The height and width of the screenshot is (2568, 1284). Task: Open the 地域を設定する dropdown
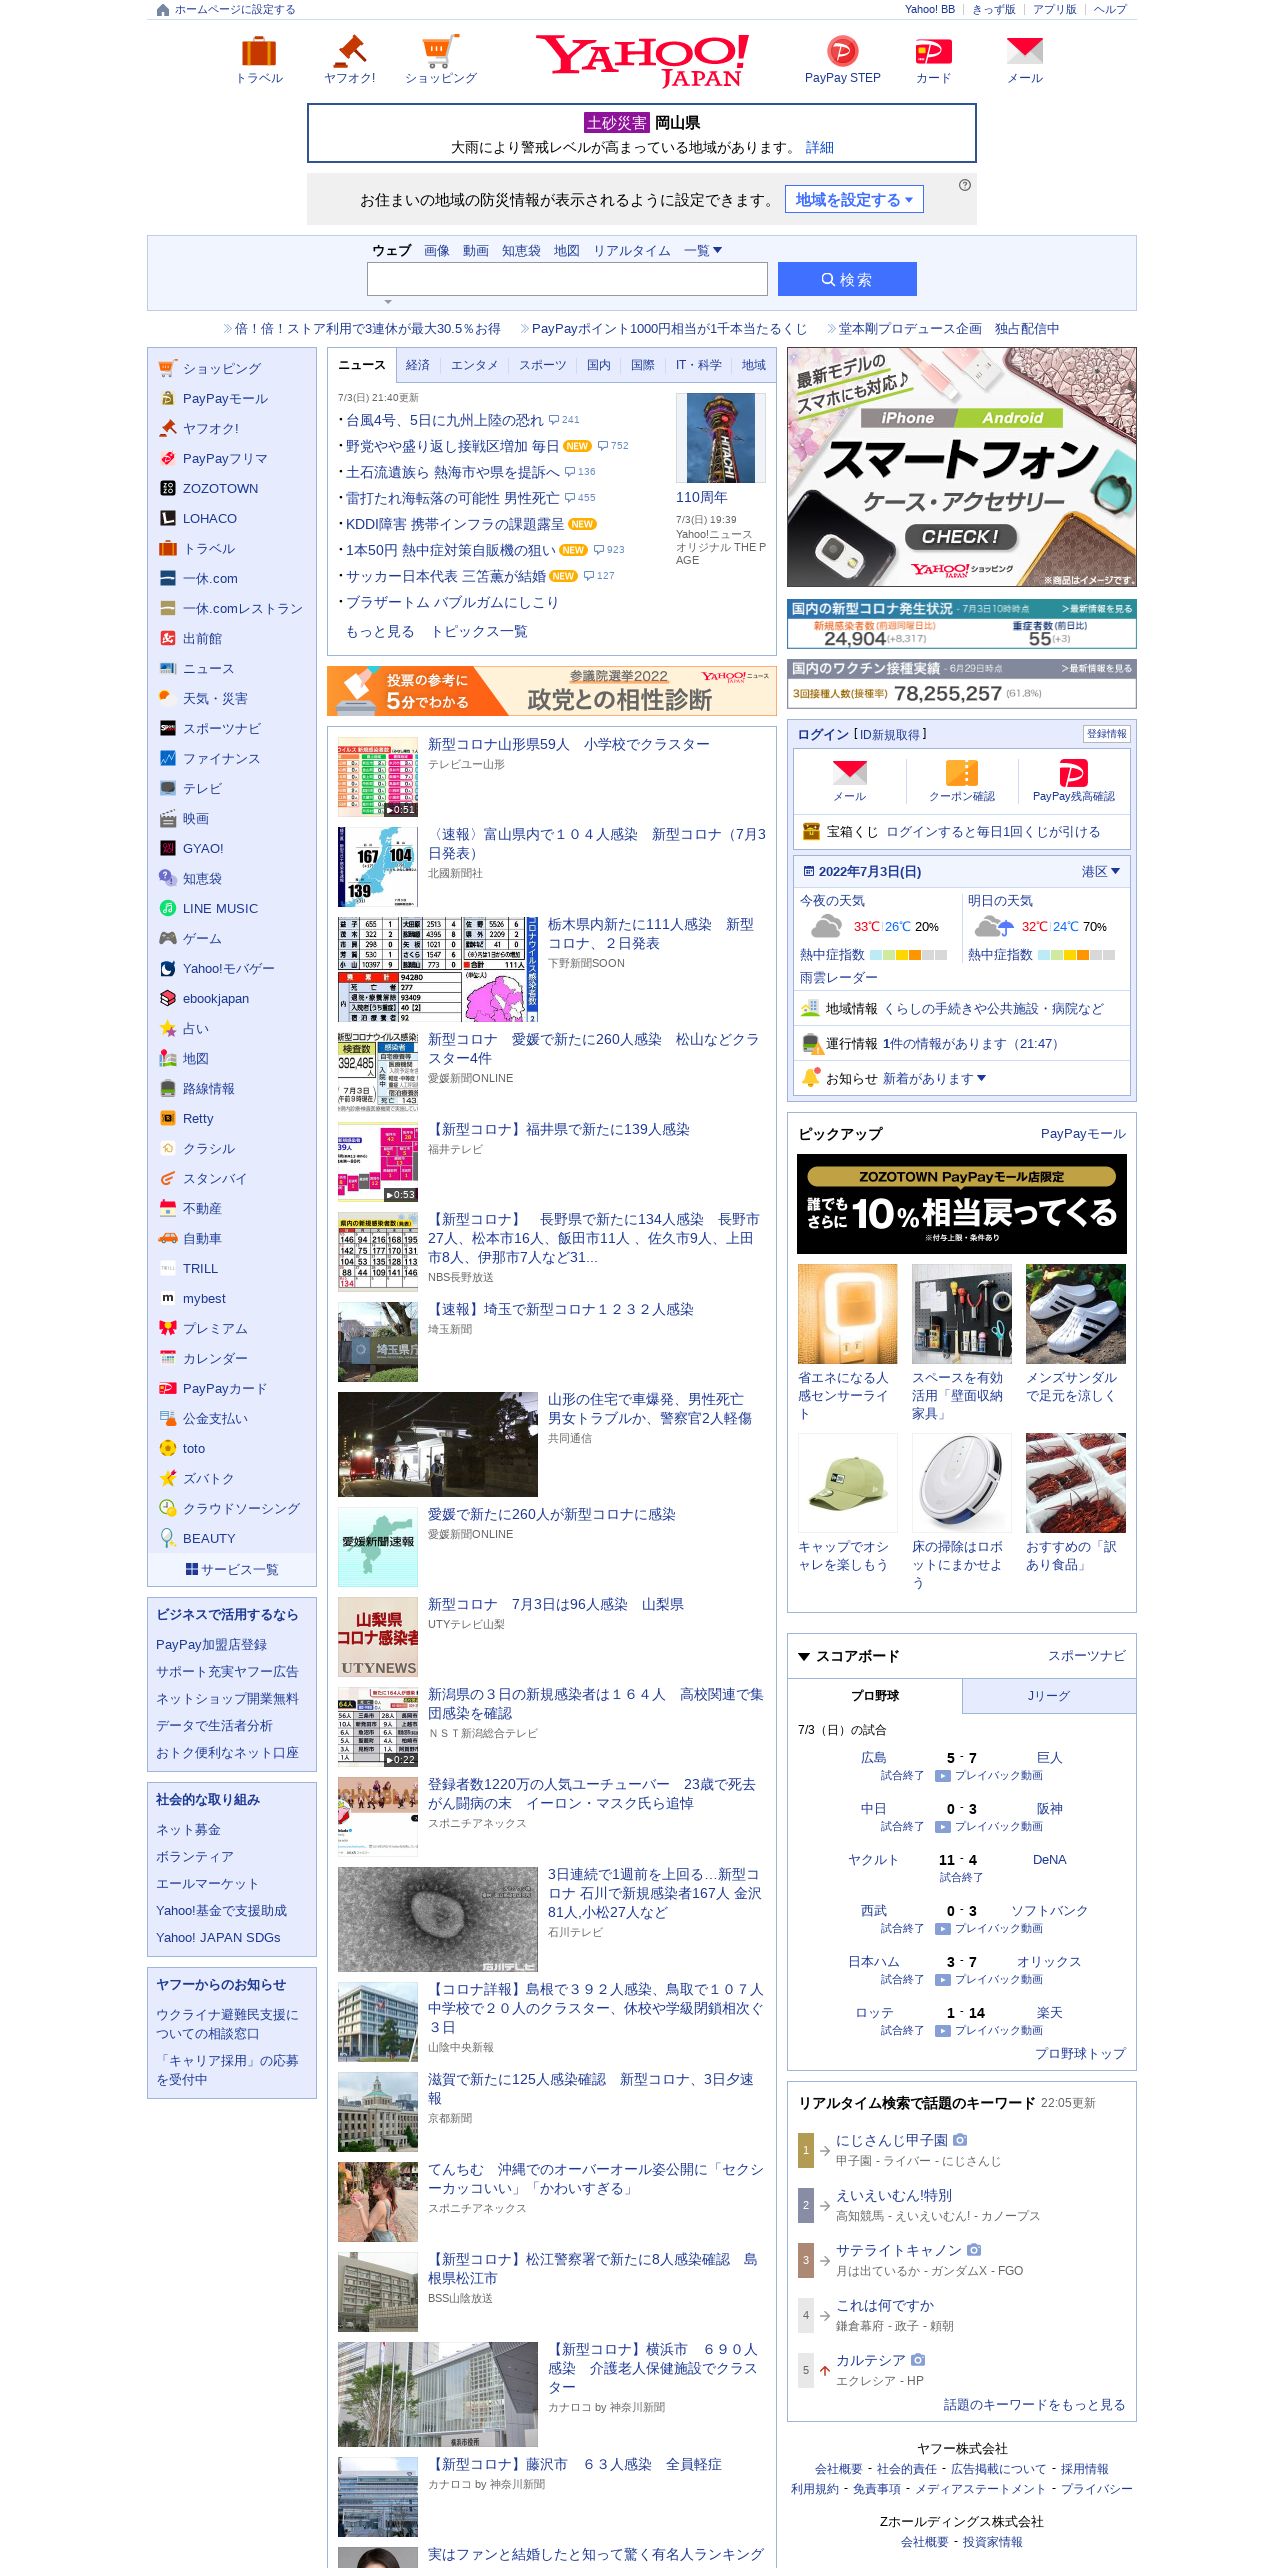[854, 199]
